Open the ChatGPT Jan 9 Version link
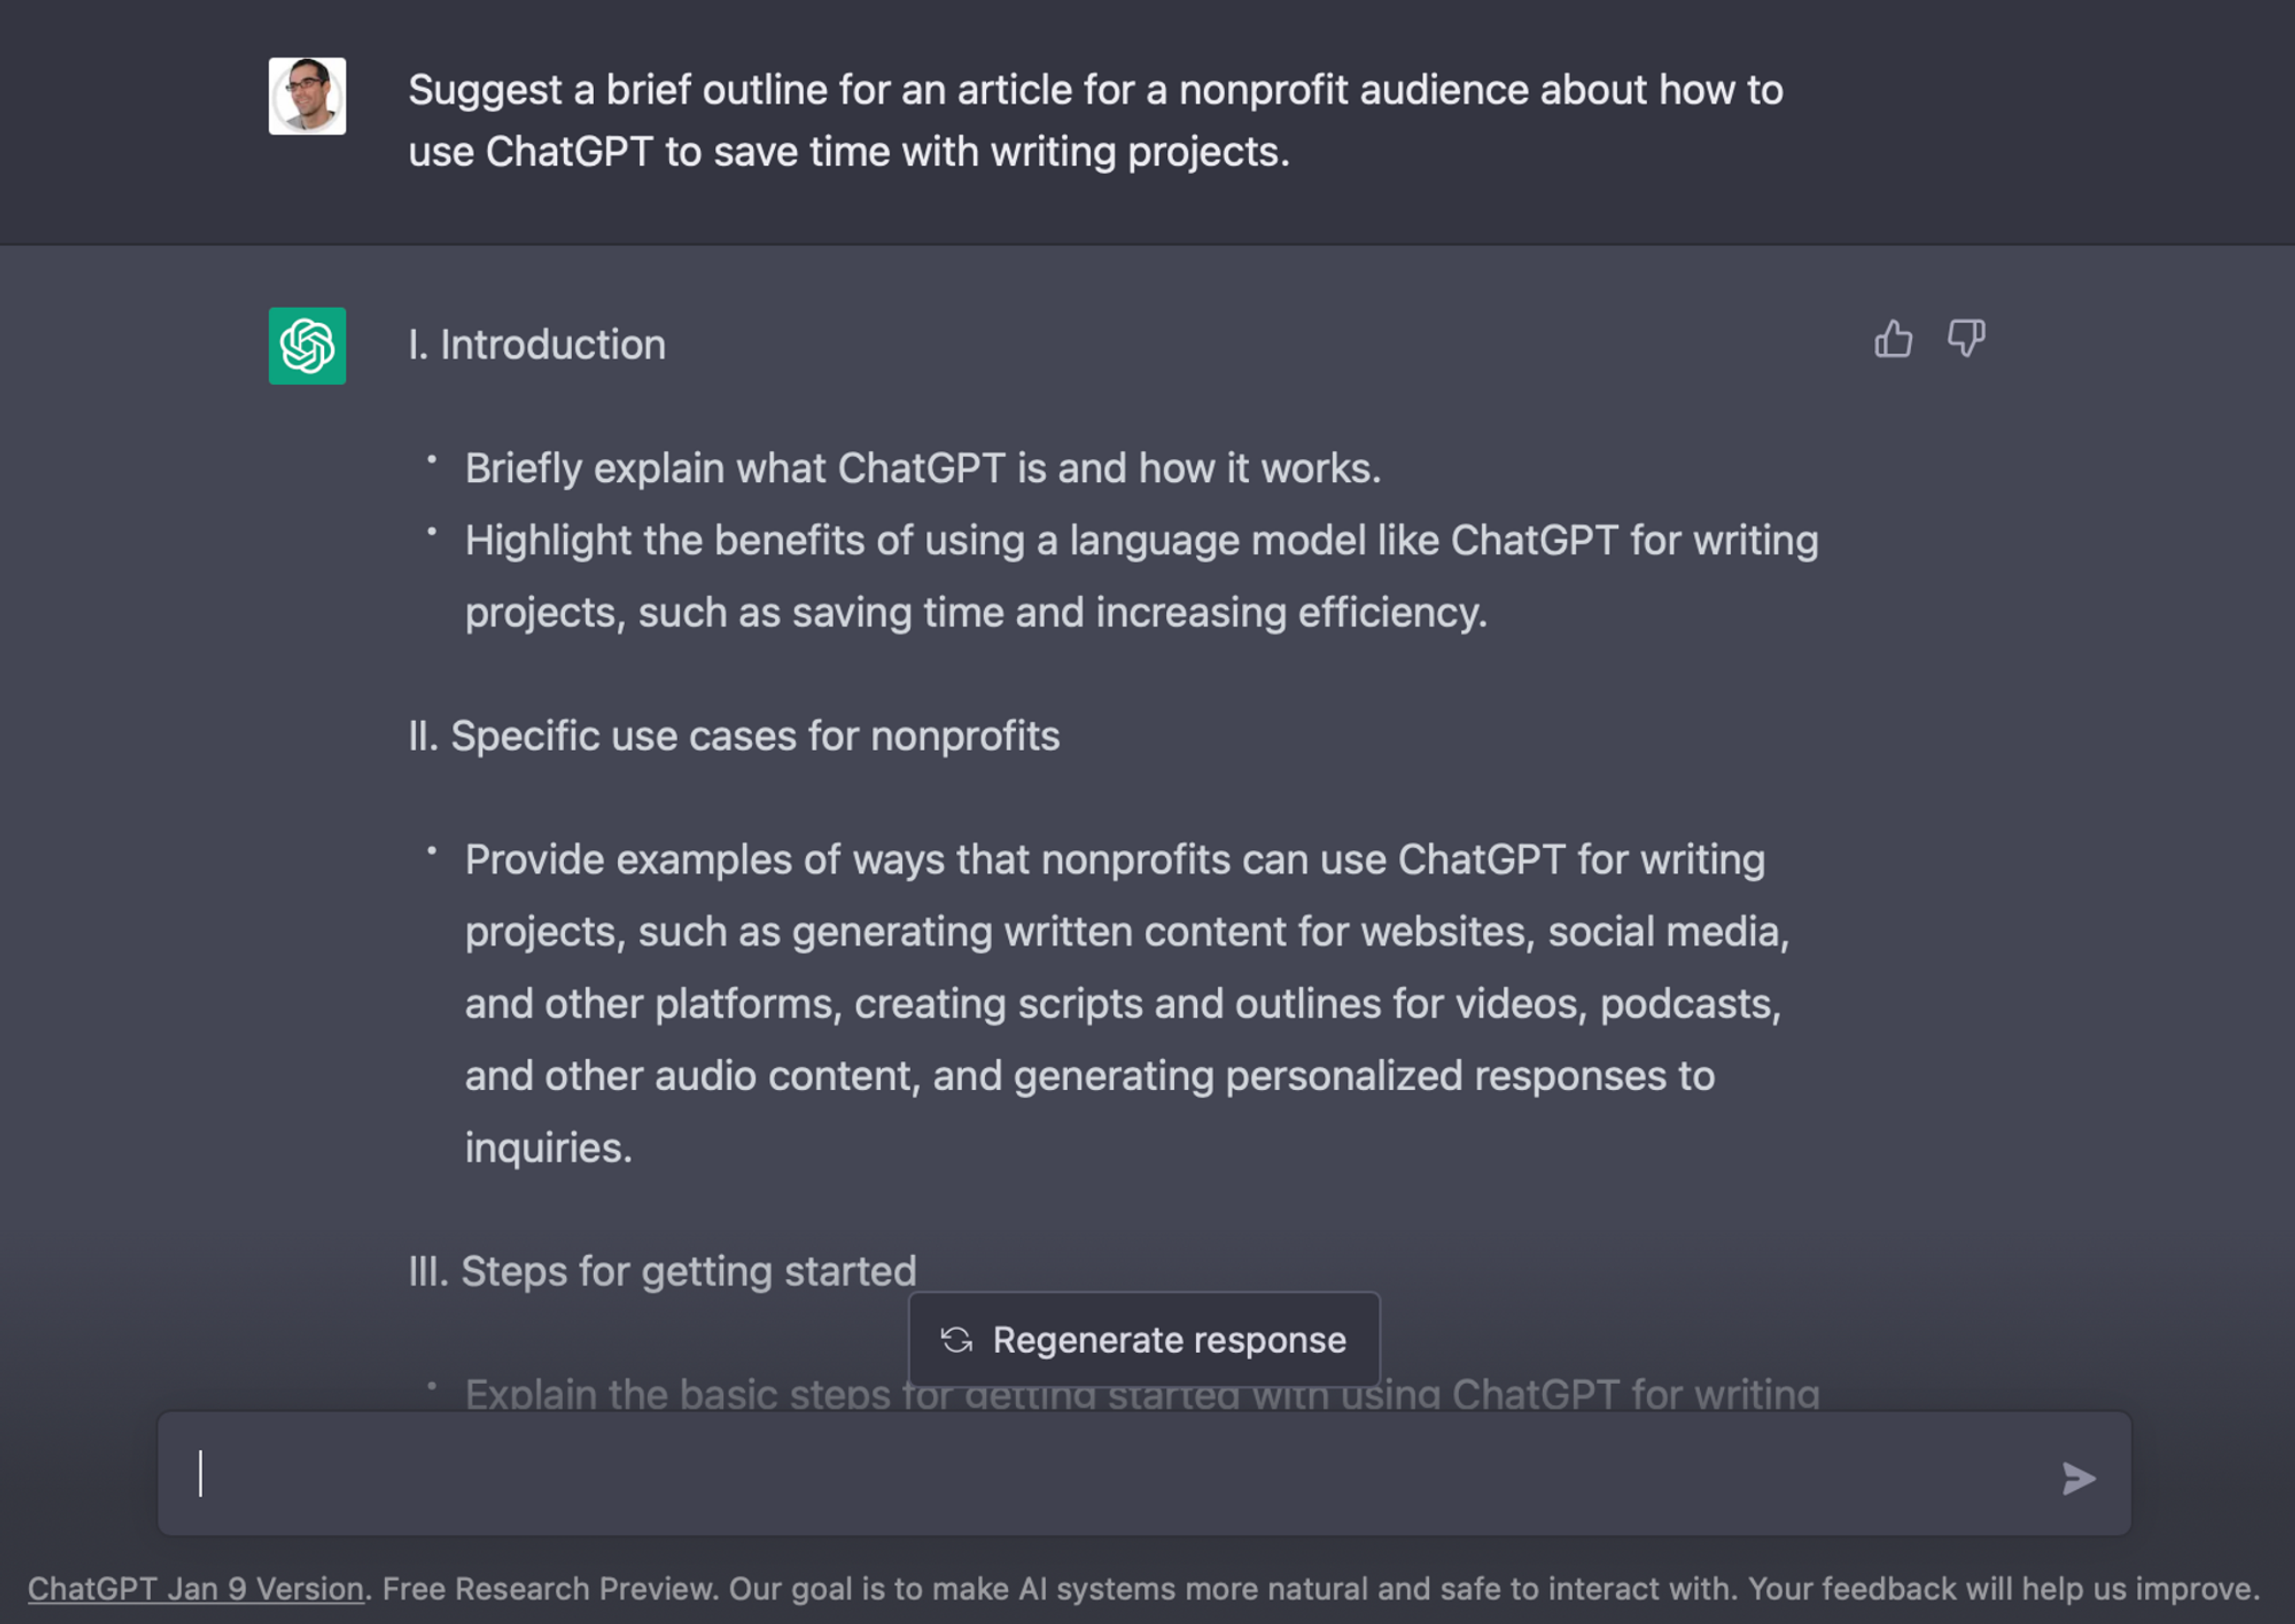Image resolution: width=2295 pixels, height=1624 pixels. 195,1588
